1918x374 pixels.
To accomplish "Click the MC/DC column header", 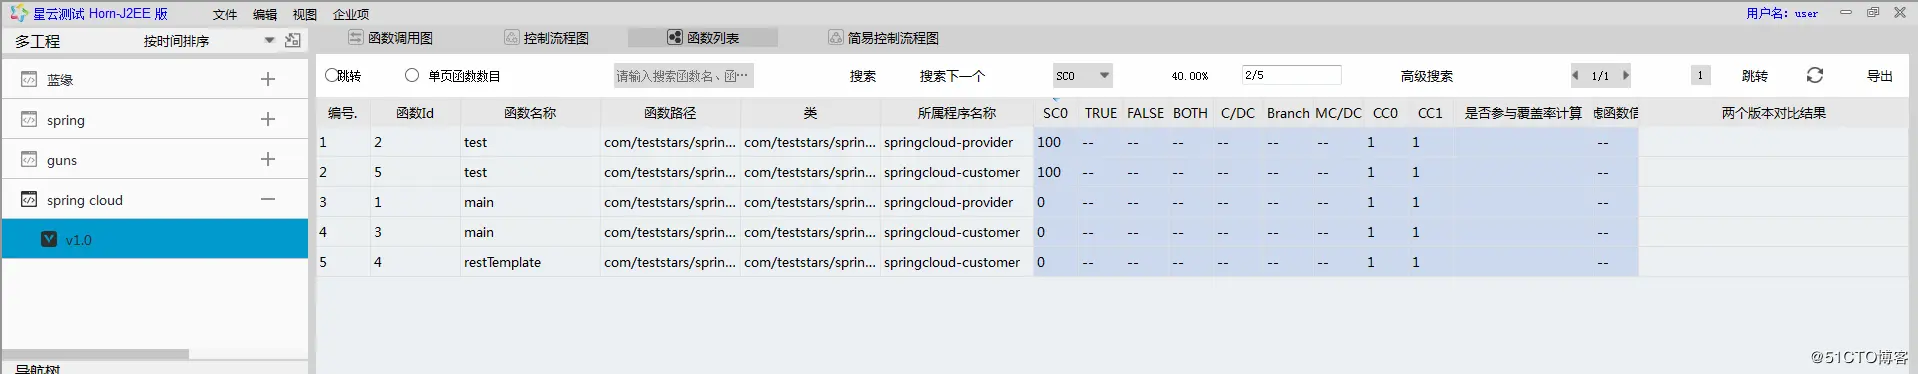I will (x=1338, y=113).
